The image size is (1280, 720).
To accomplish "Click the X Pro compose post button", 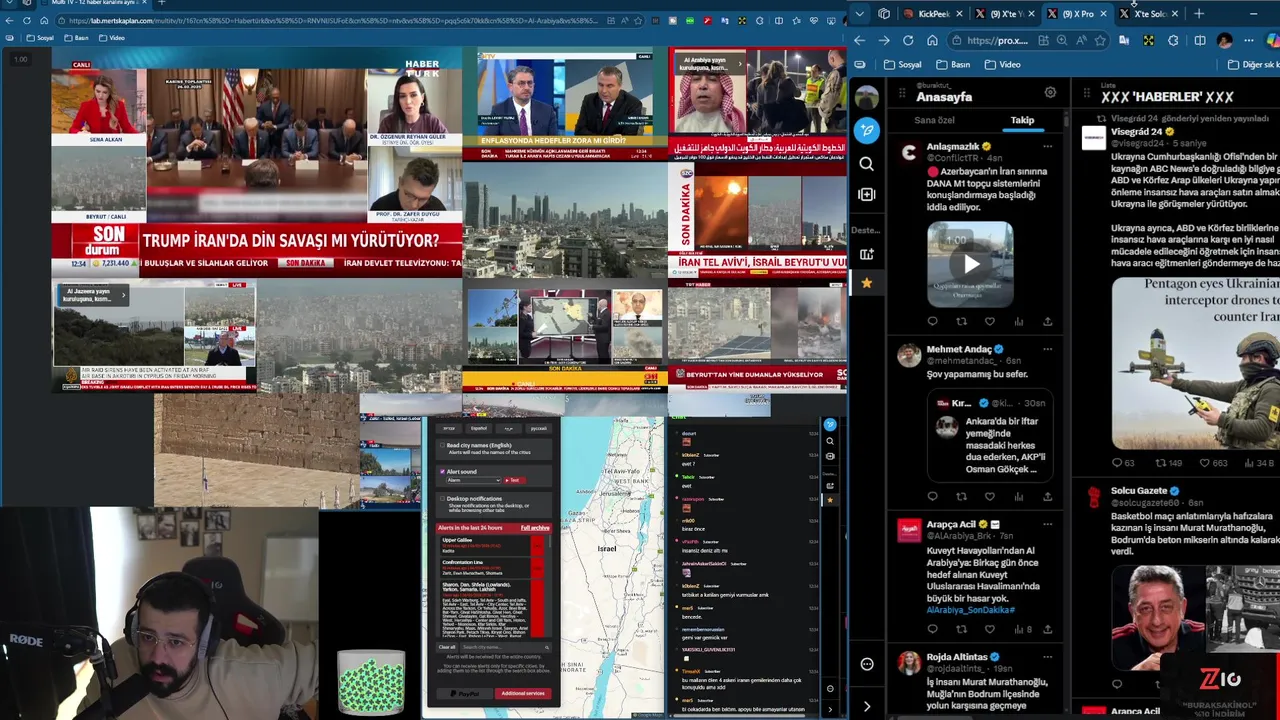I will (866, 130).
